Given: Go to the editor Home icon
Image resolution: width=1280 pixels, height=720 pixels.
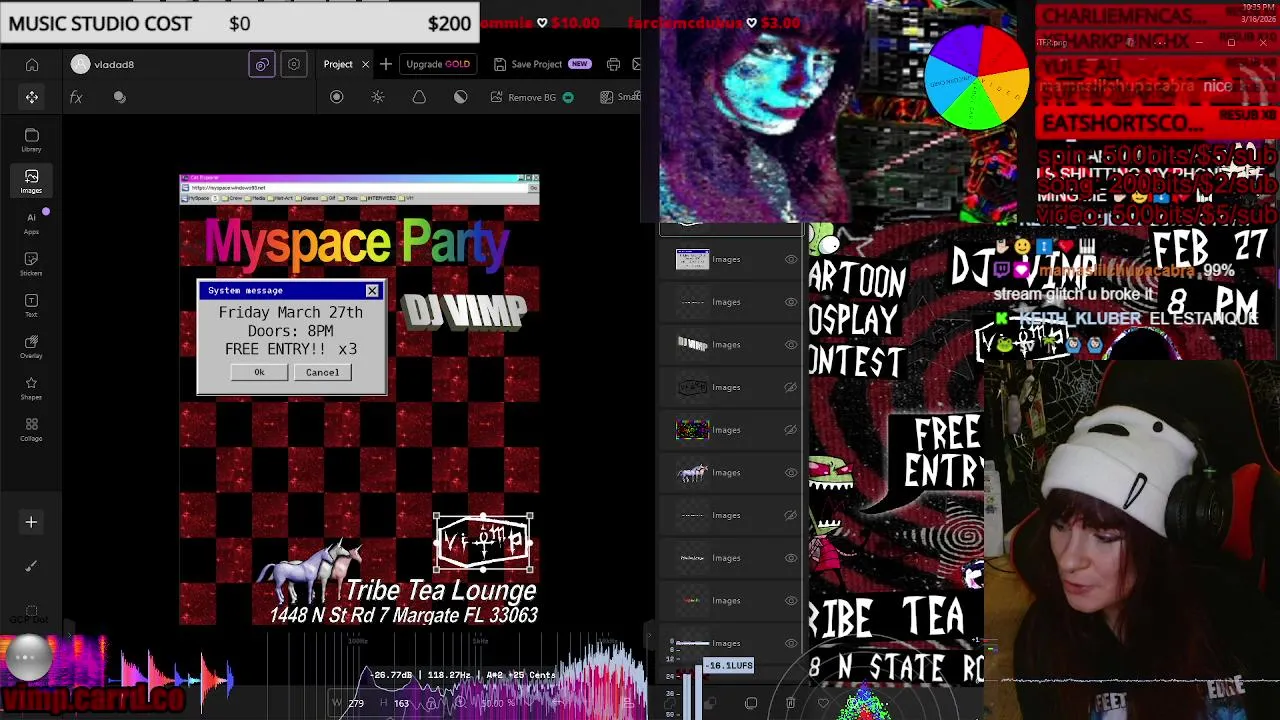Looking at the screenshot, I should [32, 65].
